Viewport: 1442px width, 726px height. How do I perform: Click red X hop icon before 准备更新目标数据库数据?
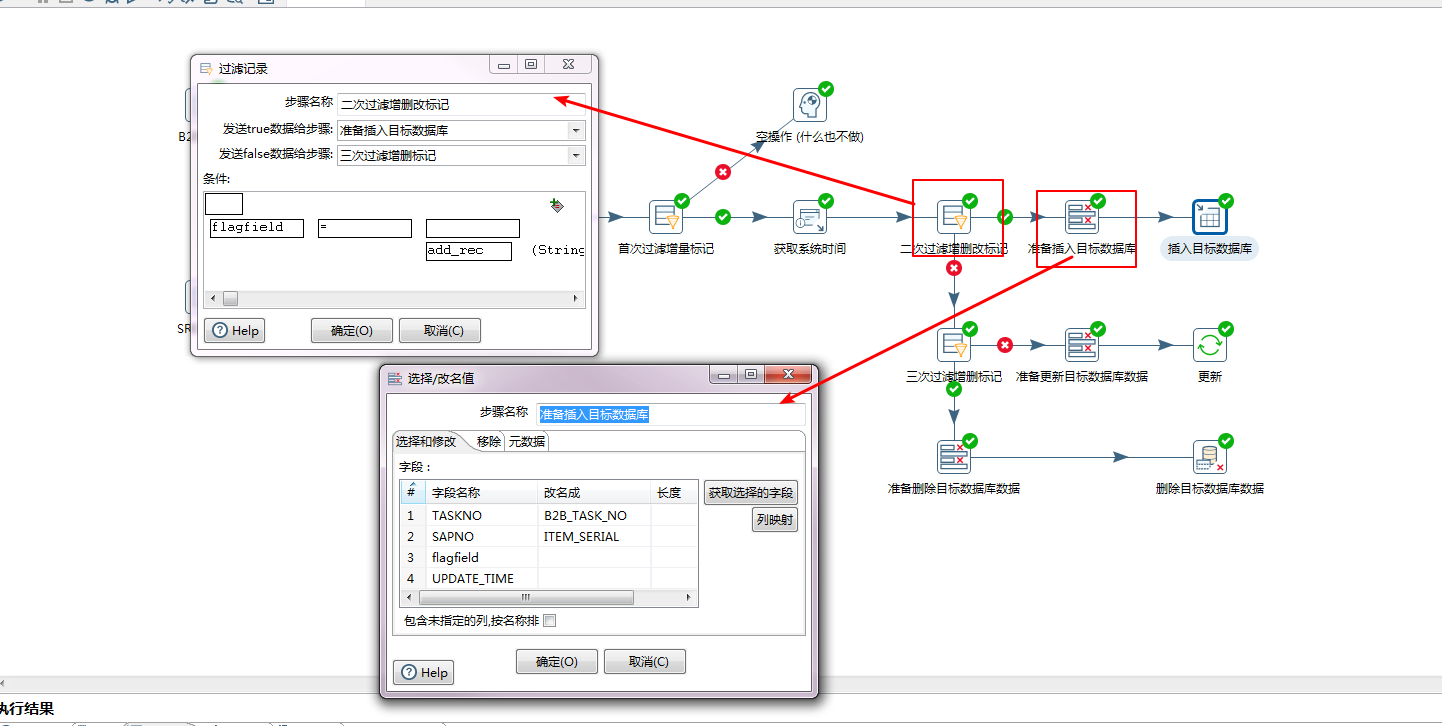coord(1005,345)
